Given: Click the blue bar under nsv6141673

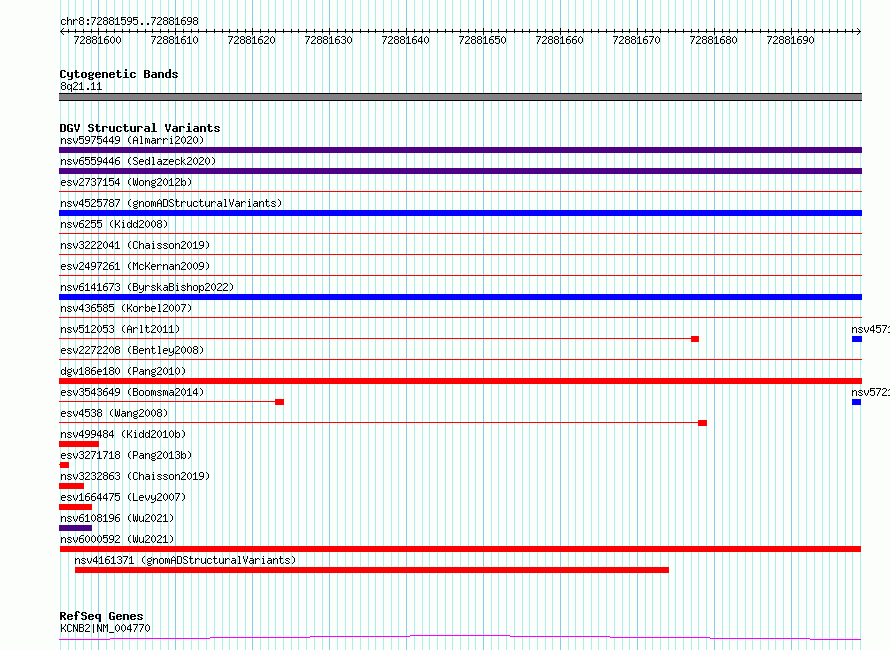Looking at the screenshot, I should [460, 297].
